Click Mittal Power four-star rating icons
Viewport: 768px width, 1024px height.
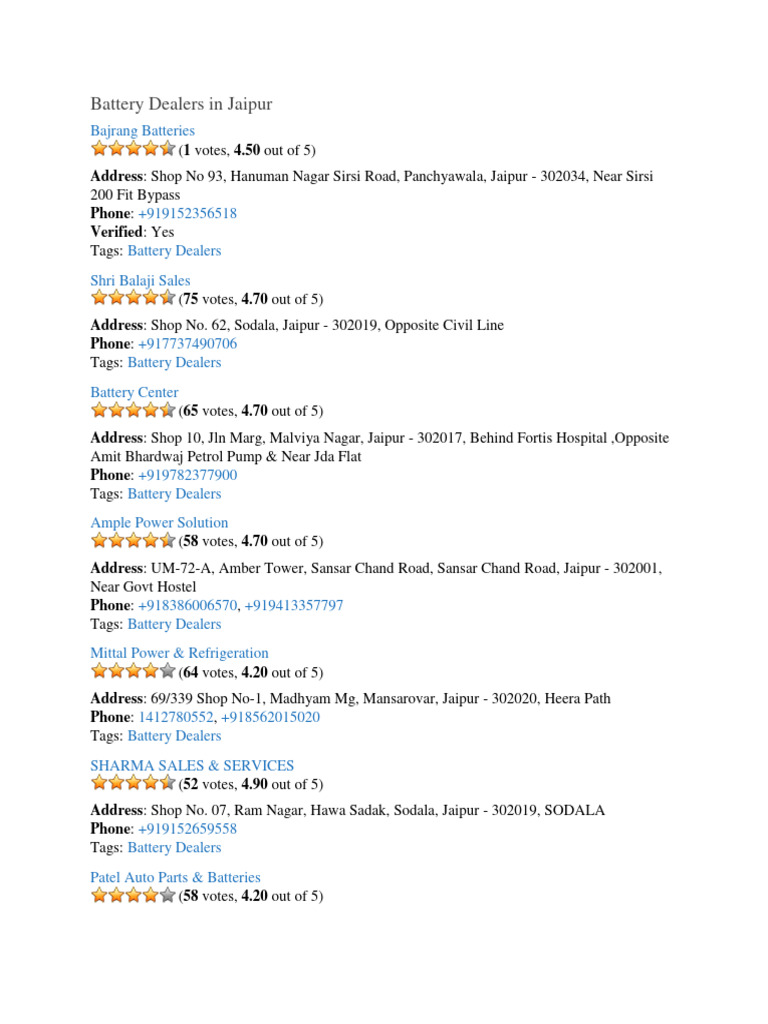coord(133,671)
